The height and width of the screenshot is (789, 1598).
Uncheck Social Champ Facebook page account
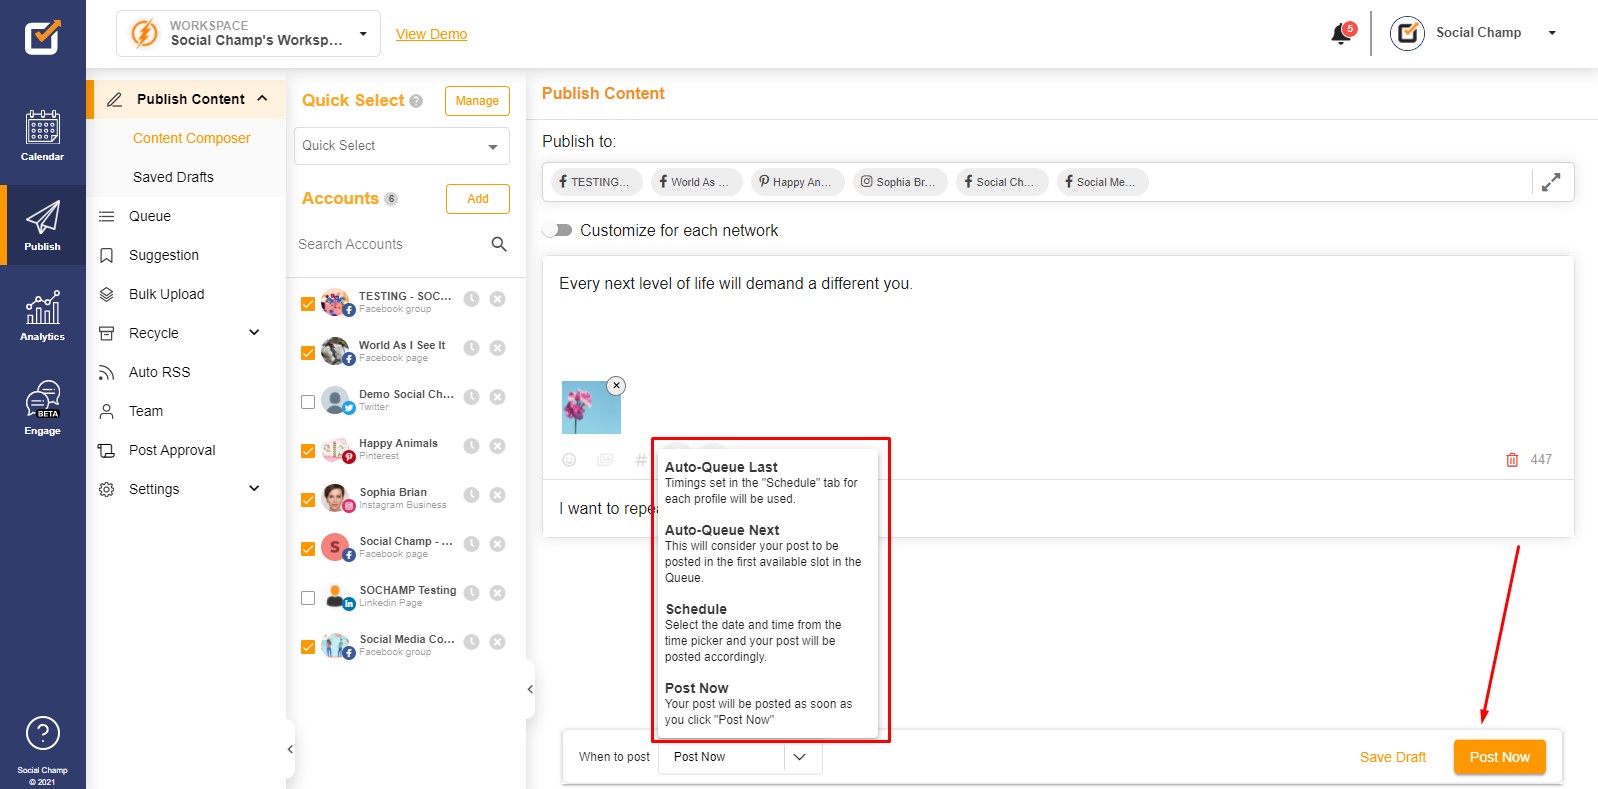tap(308, 549)
